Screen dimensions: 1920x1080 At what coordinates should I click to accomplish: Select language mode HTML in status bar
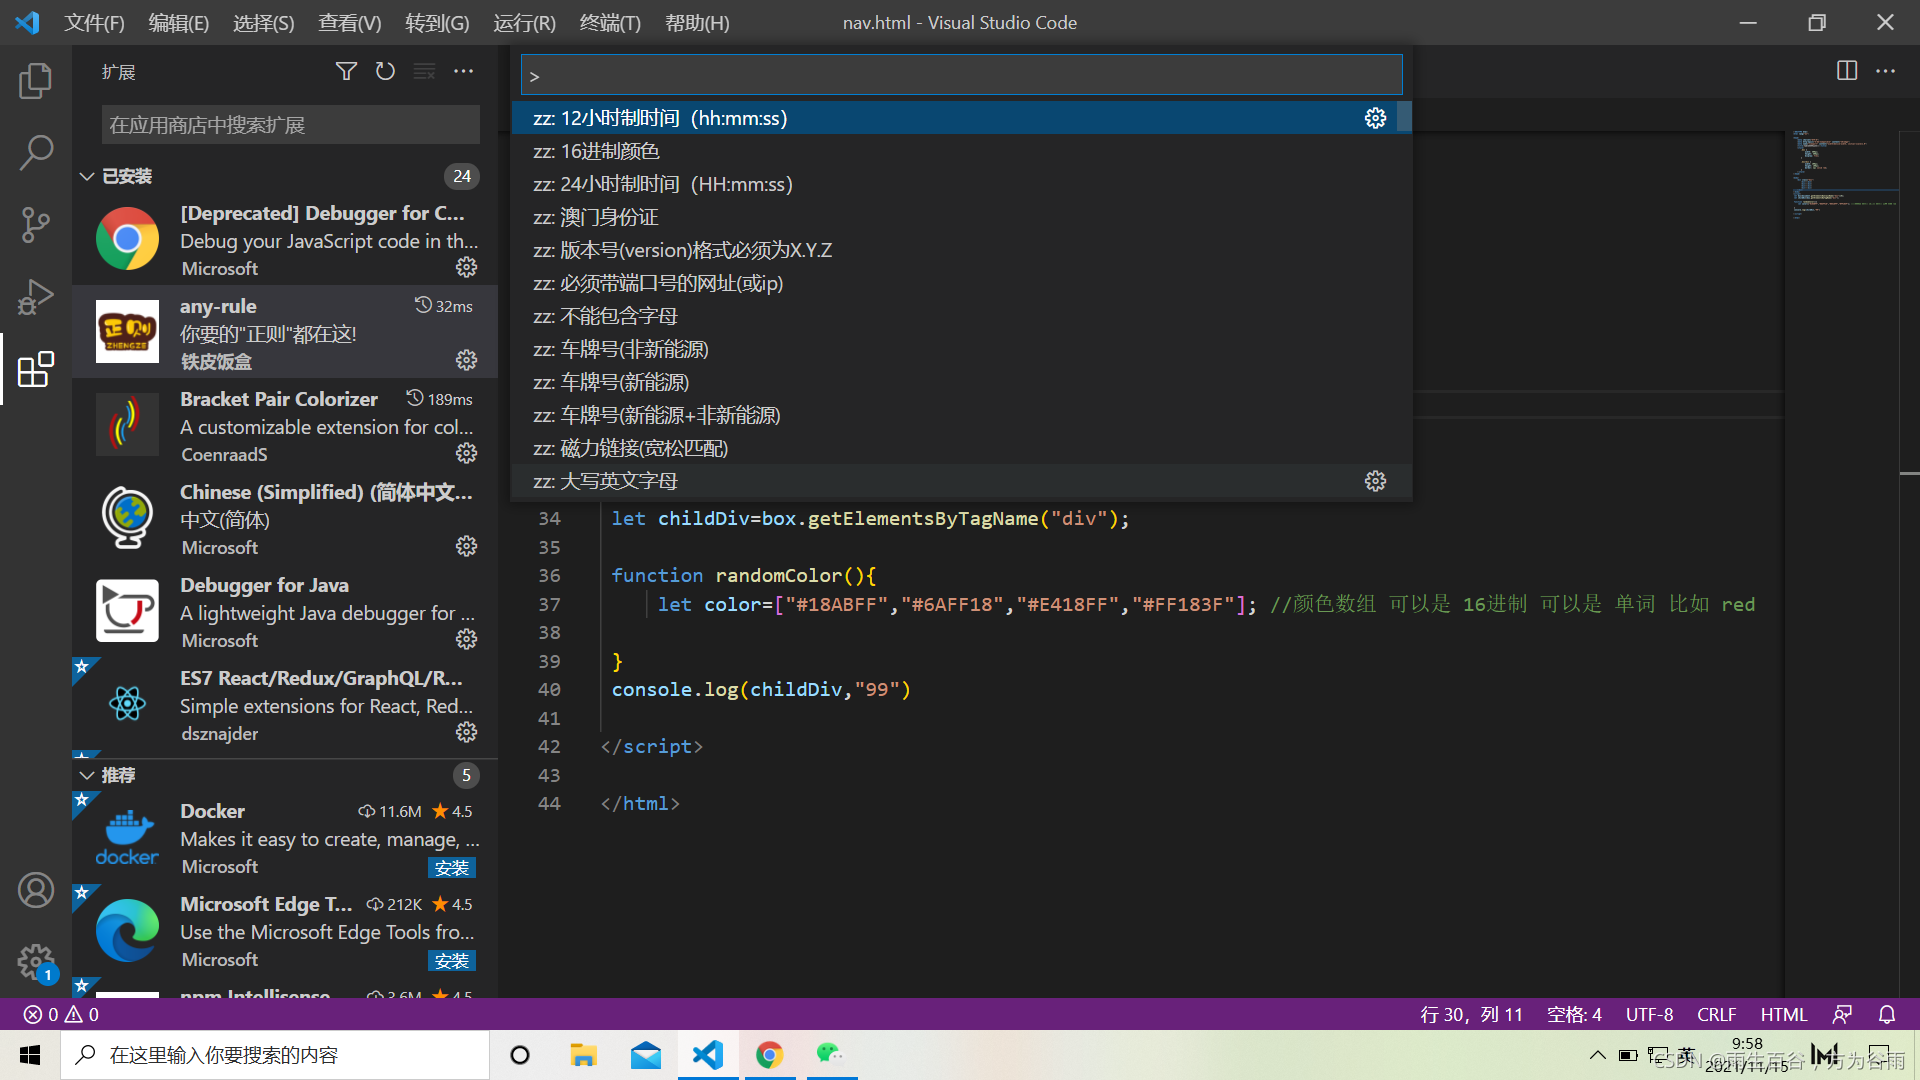pyautogui.click(x=1784, y=1014)
